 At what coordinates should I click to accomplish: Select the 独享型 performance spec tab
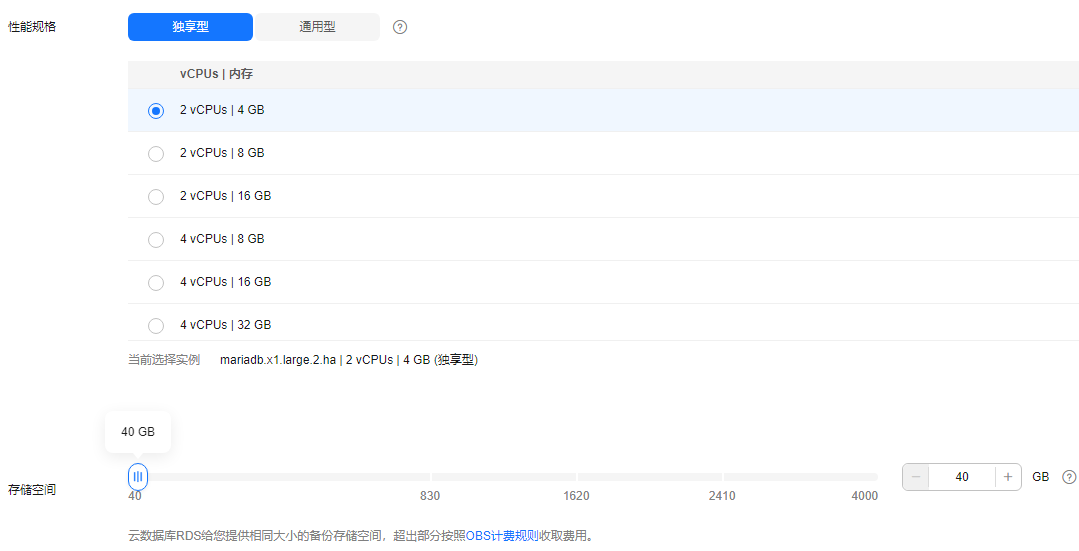pos(191,28)
